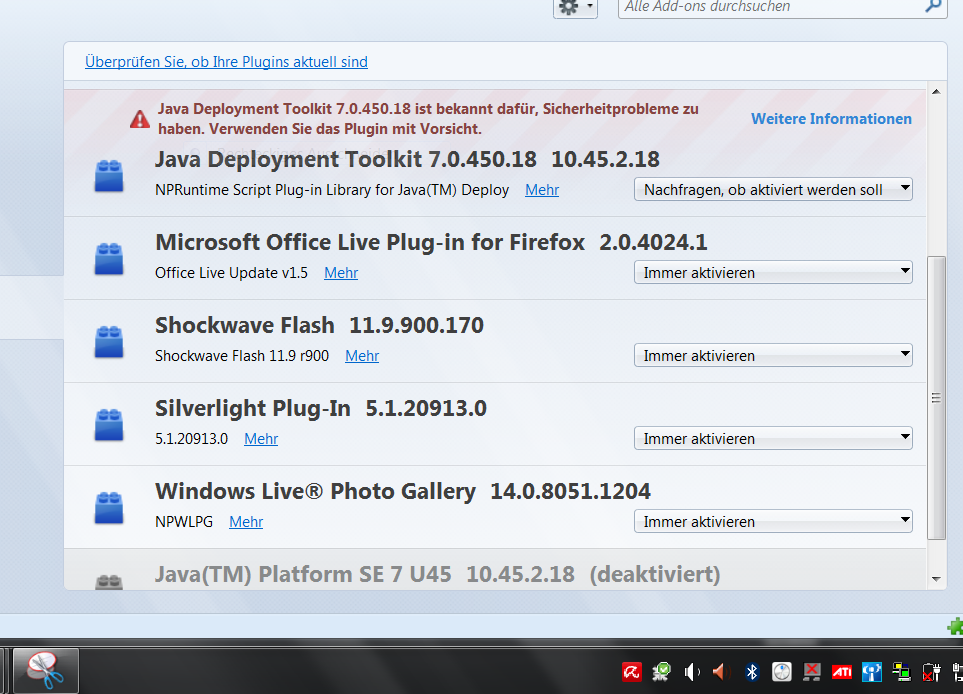Click the 'NPWLPG' description text
Viewport: 963px width, 694px height.
pos(184,521)
